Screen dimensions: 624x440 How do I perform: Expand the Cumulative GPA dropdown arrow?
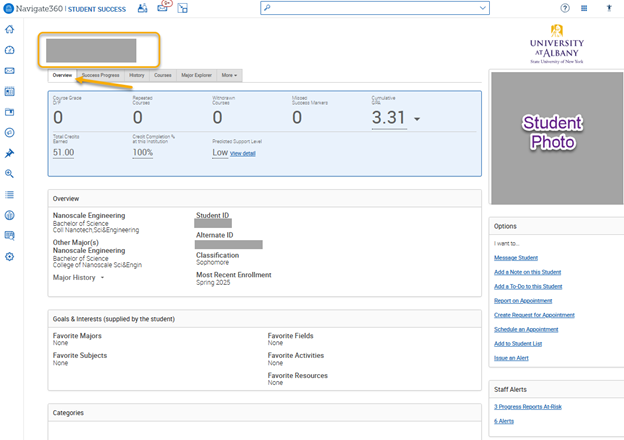pyautogui.click(x=417, y=120)
